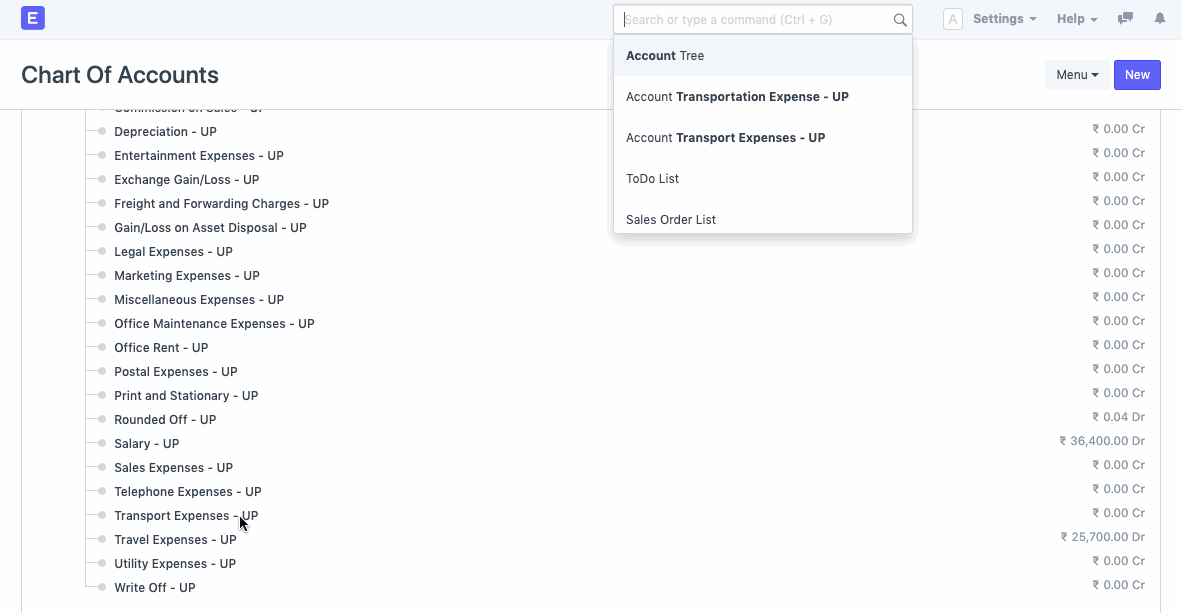Open the notifications bell icon
This screenshot has height=613, width=1182.
pos(1159,18)
